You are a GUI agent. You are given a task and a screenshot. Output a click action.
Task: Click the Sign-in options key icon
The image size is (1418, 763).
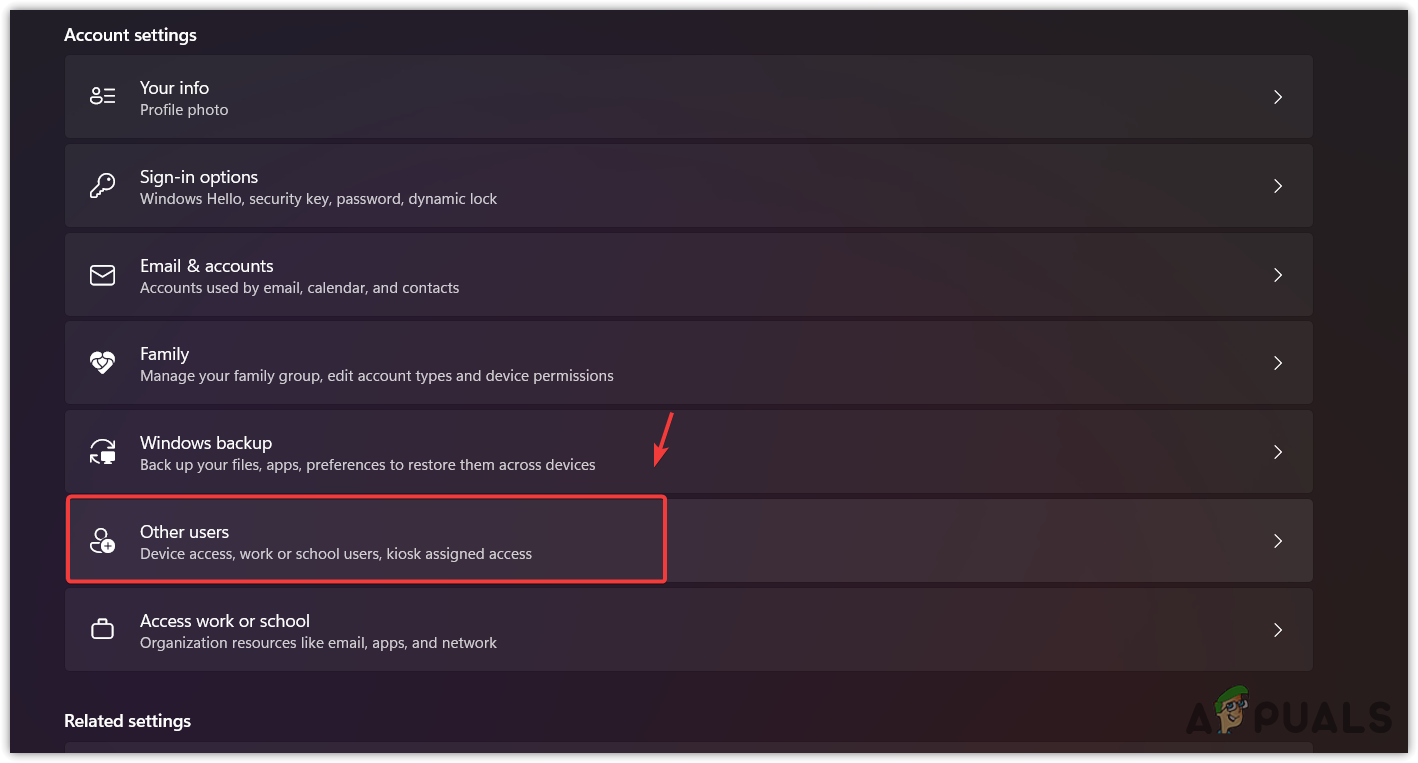click(x=103, y=186)
